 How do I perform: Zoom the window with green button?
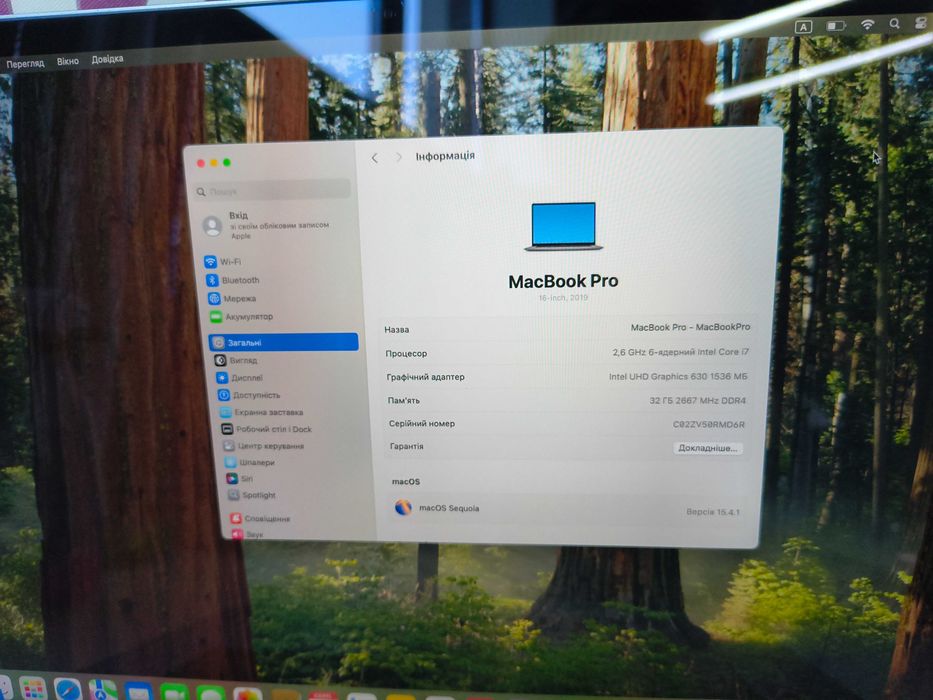[x=227, y=162]
